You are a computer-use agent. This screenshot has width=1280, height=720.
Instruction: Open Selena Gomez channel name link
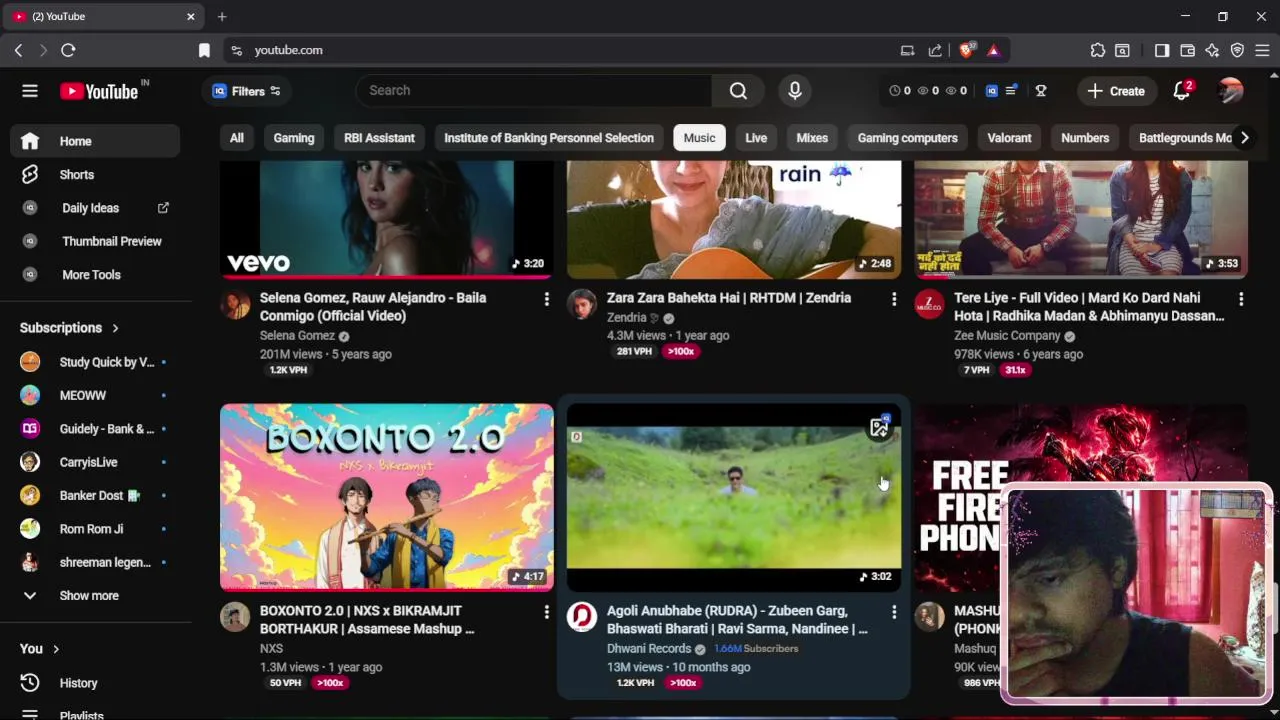tap(297, 336)
